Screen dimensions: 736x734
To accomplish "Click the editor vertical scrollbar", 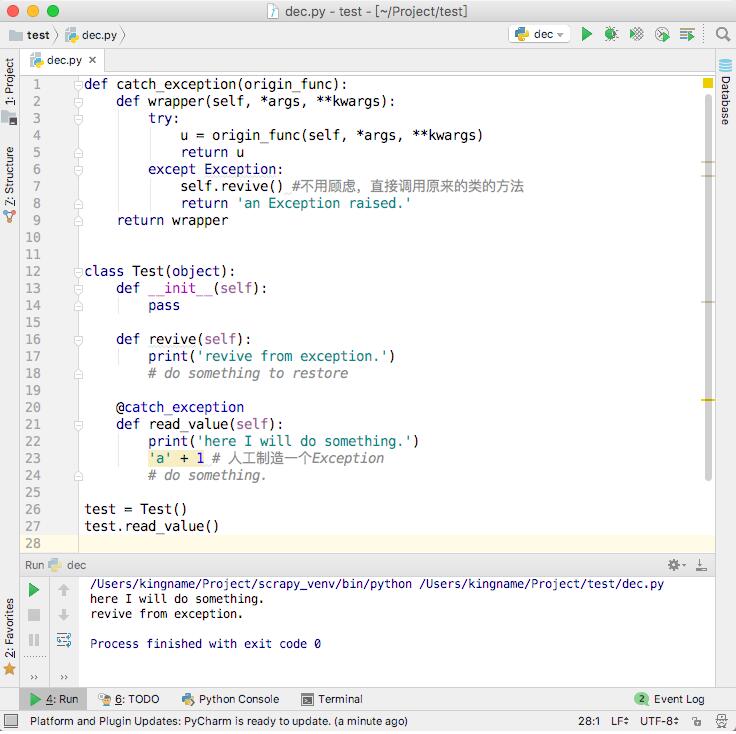I will [x=708, y=288].
